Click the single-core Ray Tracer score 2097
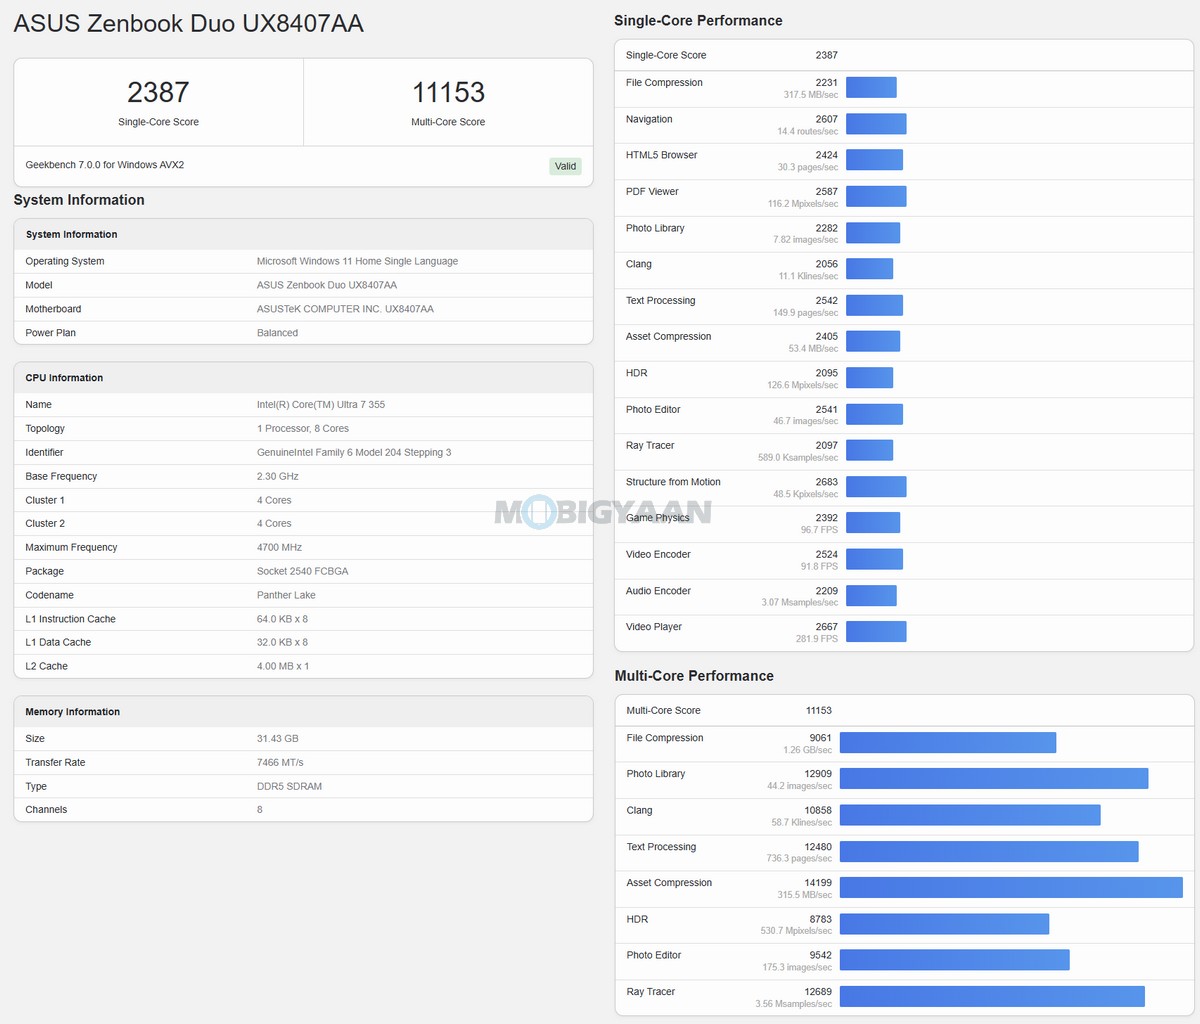 [826, 445]
